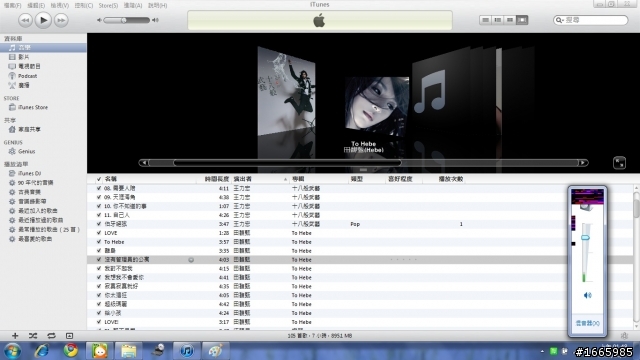This screenshot has width=640, height=360.
Task: Uncheck the LOVE! song lasting 3:17
Action: click(99, 322)
